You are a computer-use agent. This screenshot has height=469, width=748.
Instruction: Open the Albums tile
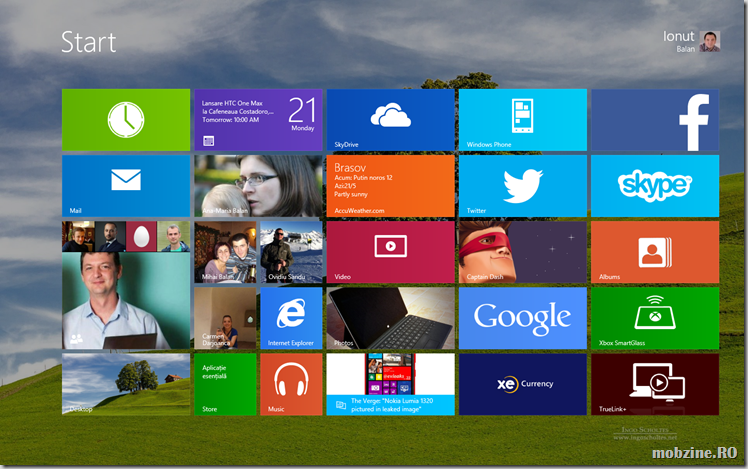click(x=655, y=252)
